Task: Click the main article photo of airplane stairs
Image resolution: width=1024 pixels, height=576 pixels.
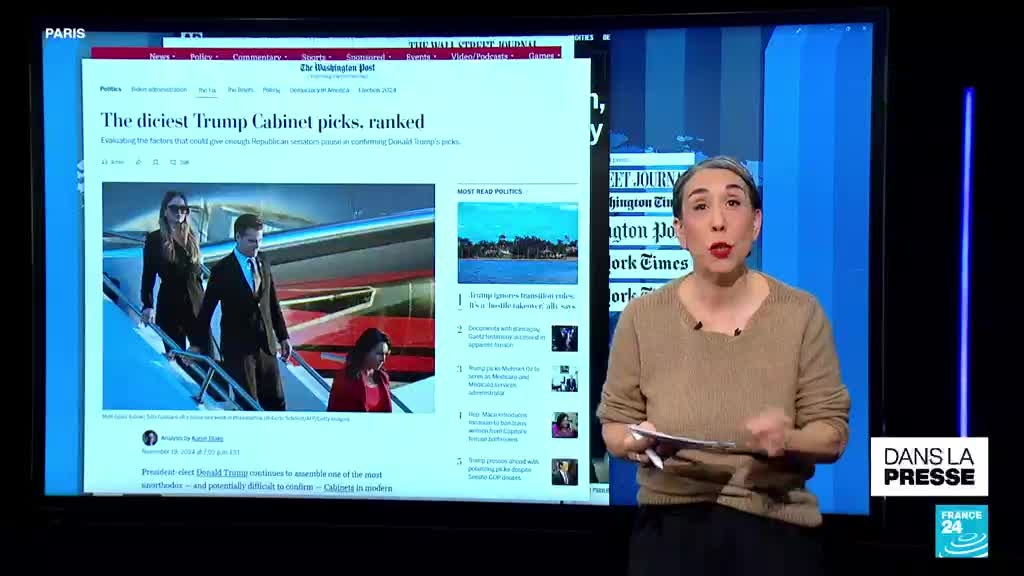Action: coord(268,297)
